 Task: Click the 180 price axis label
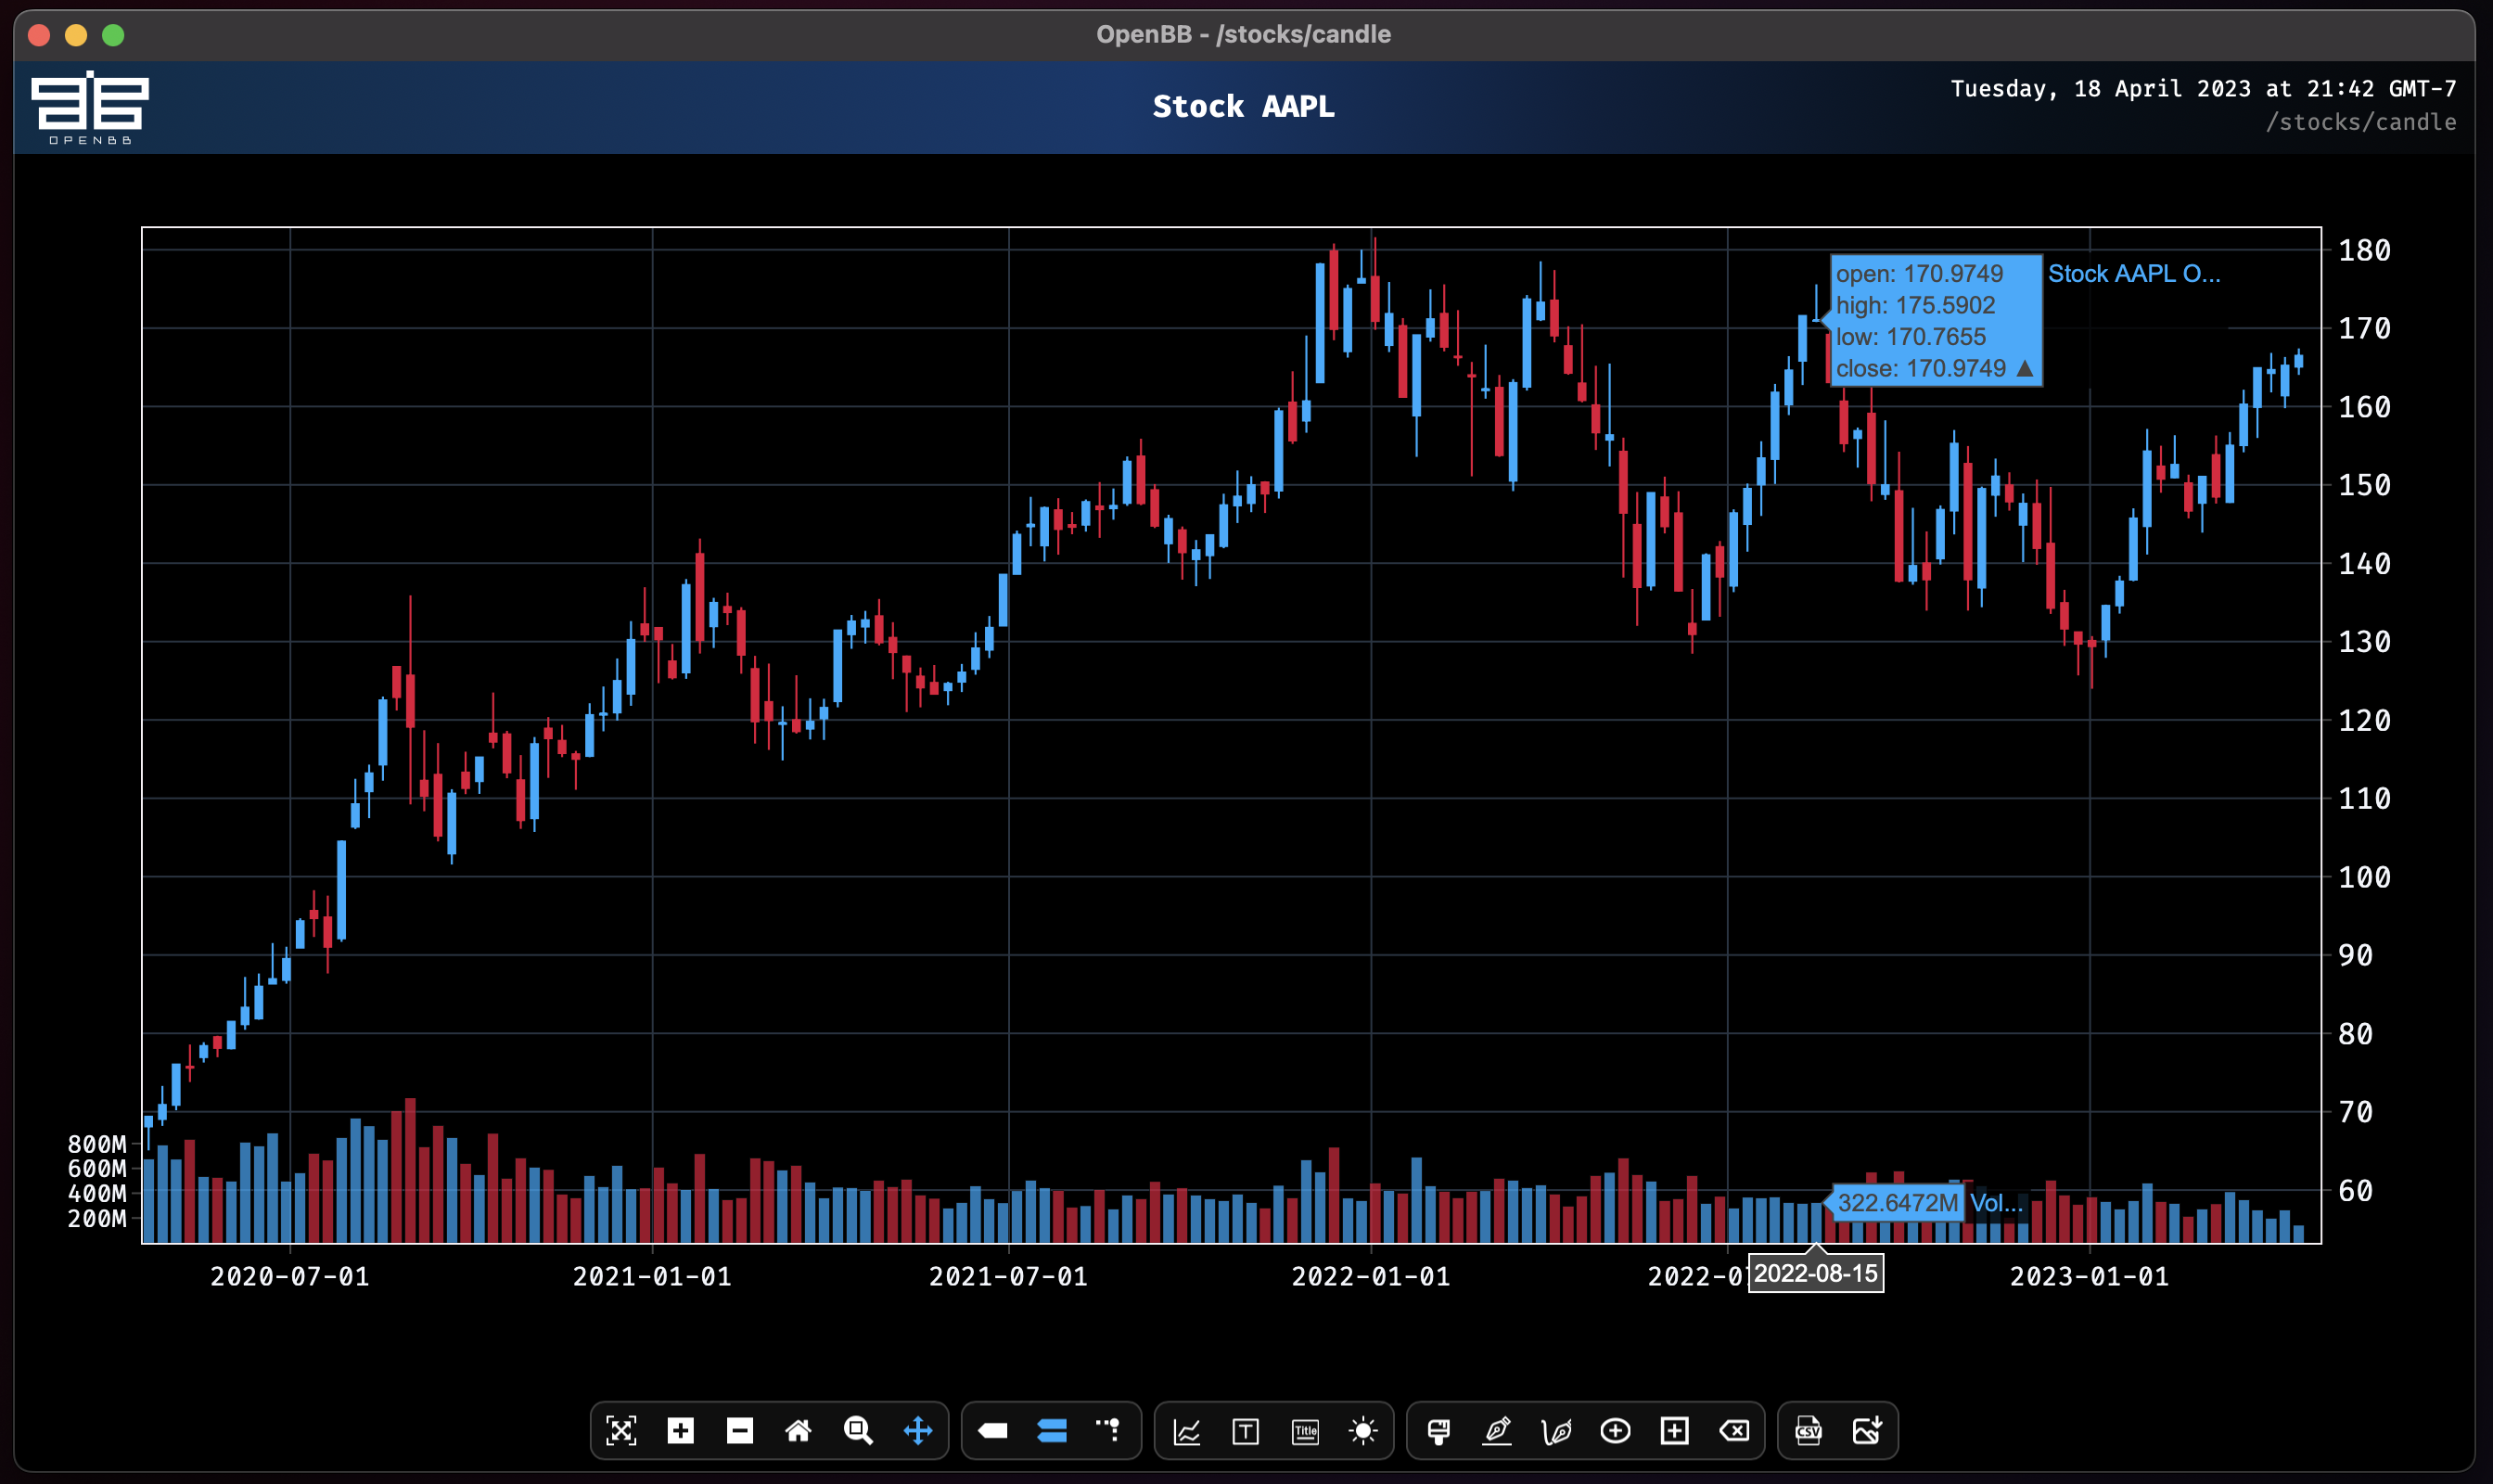(2364, 250)
